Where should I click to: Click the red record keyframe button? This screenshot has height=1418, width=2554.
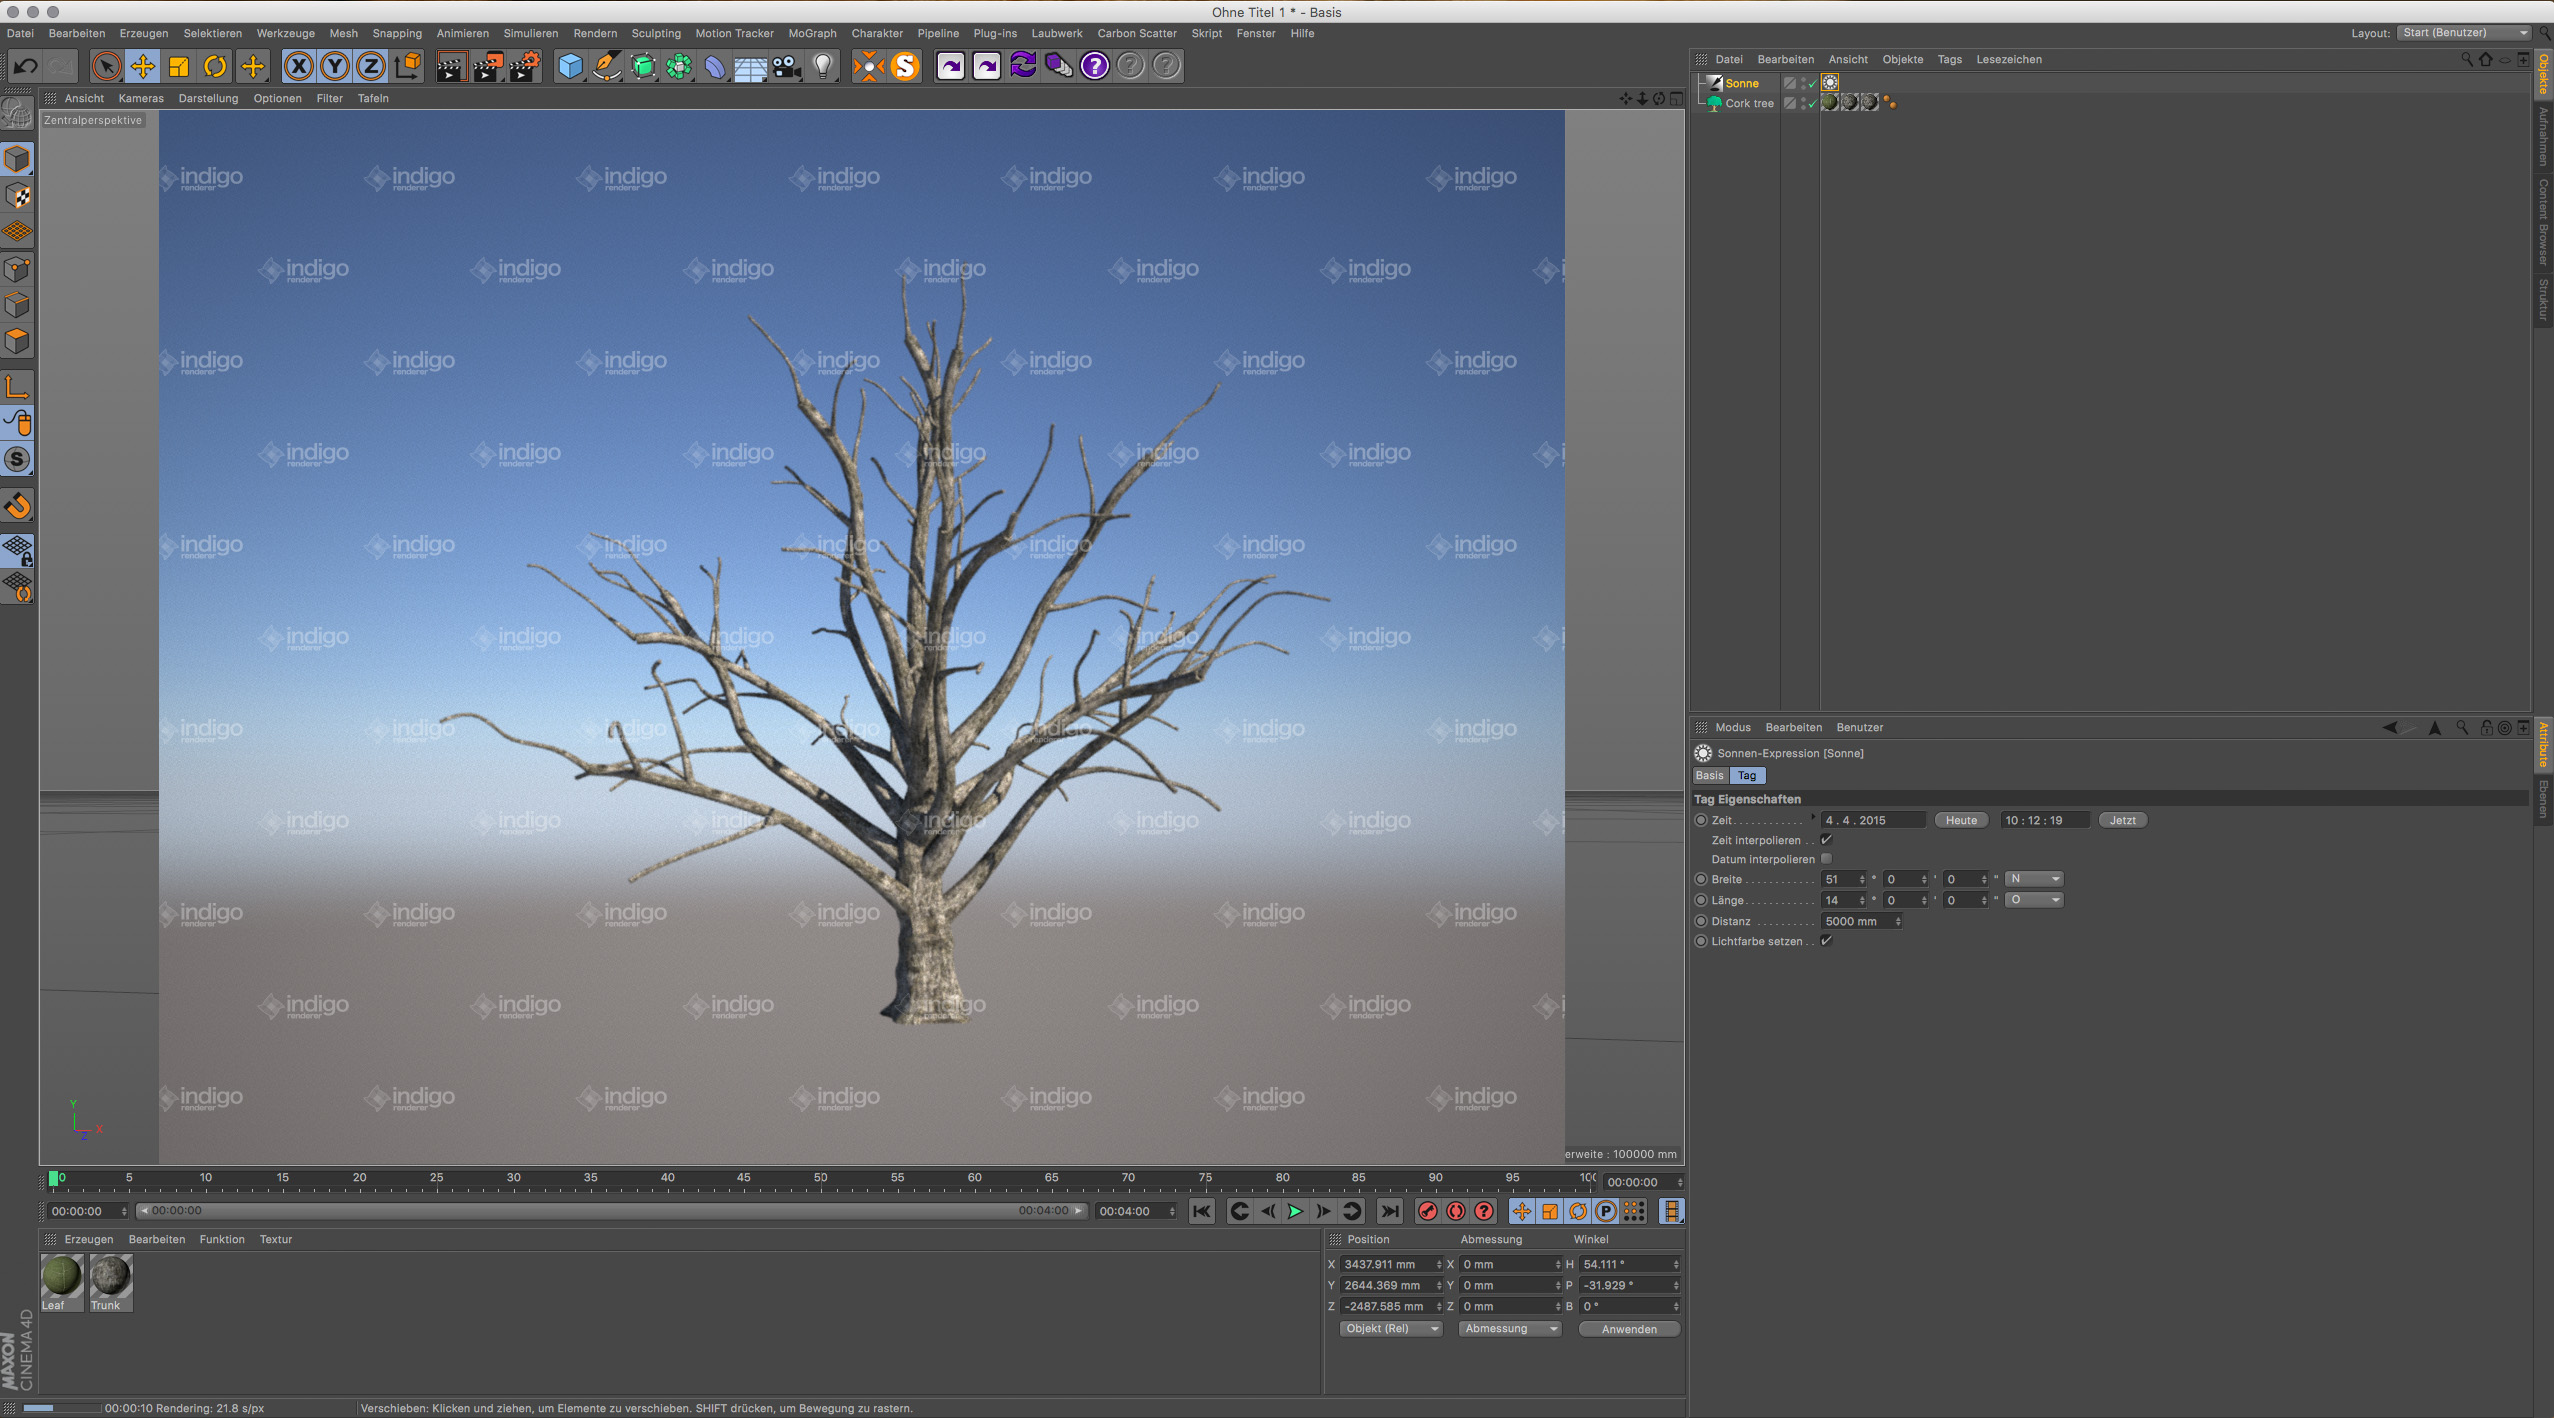(x=1428, y=1211)
